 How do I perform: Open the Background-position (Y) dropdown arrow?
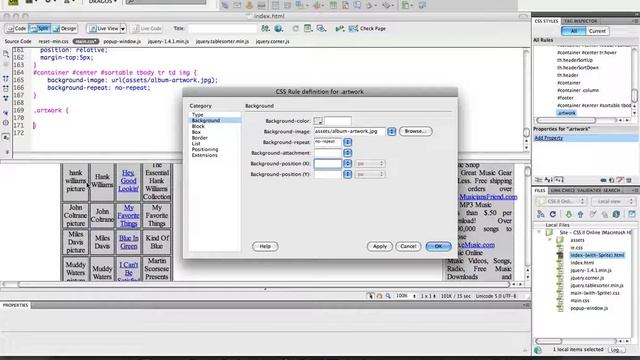pyautogui.click(x=347, y=174)
